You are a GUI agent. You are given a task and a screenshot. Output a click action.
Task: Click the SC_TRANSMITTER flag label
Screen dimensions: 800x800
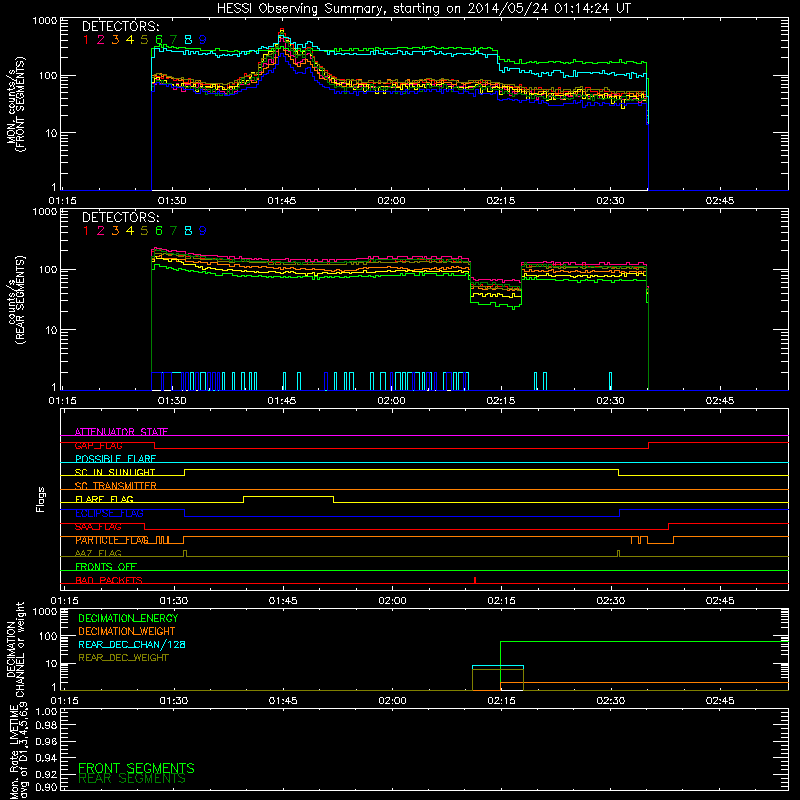[115, 486]
